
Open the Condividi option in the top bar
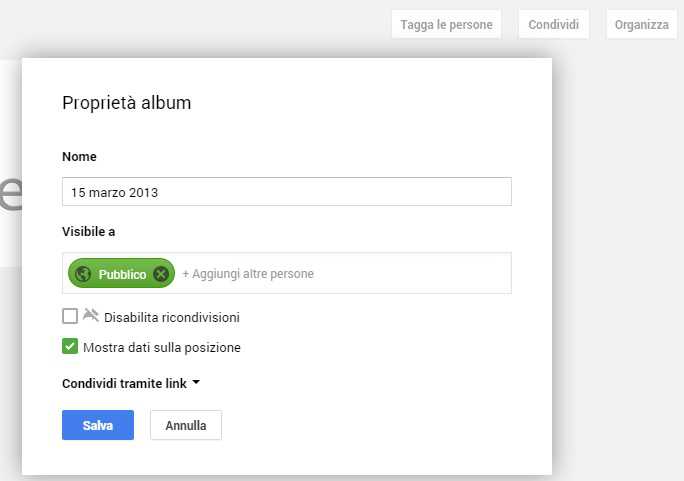point(554,25)
